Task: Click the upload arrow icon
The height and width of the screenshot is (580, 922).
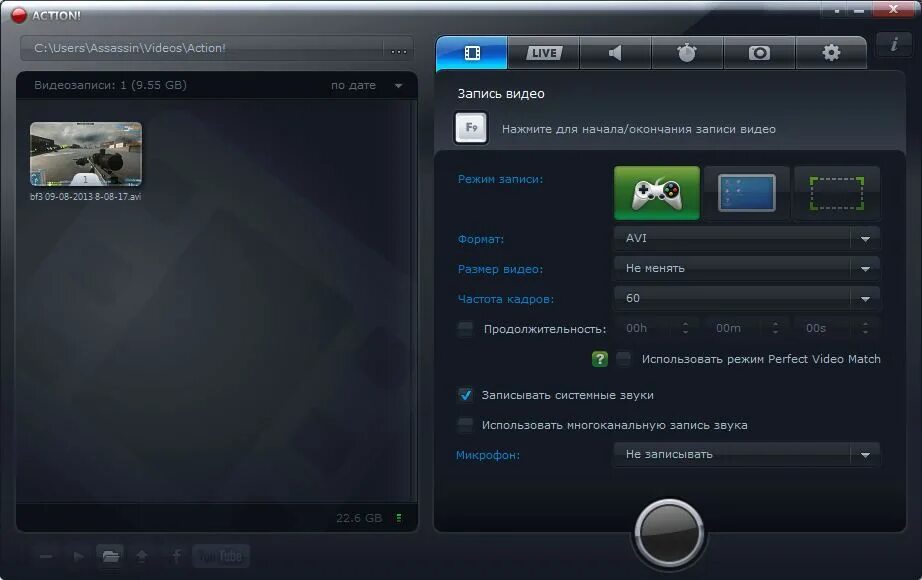Action: point(142,556)
